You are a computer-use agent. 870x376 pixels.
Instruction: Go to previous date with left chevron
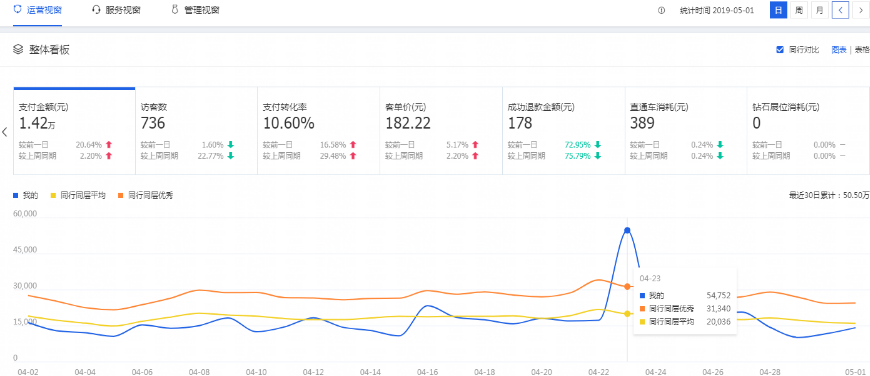coord(841,11)
